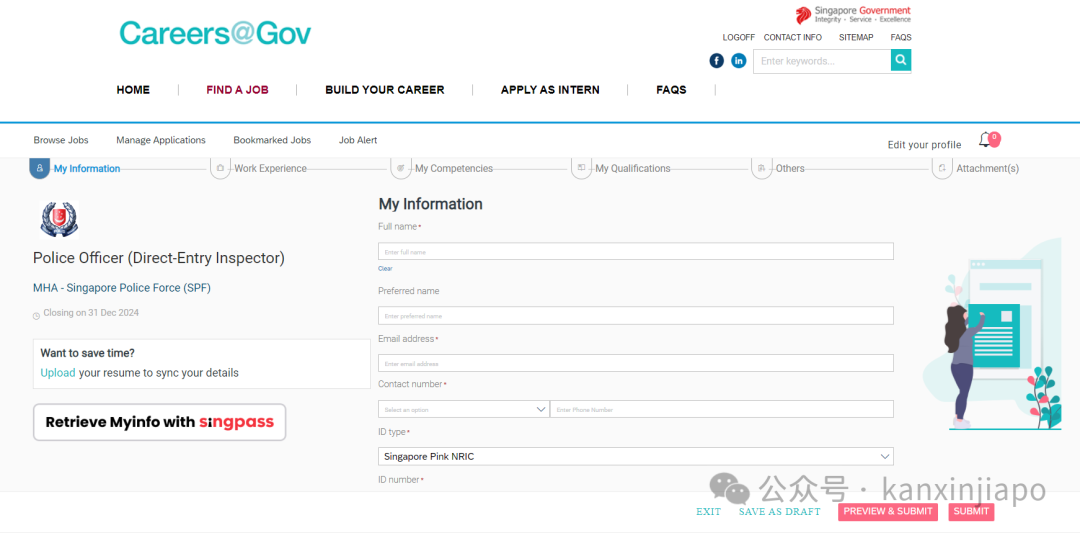Open the CONTACT INFO link
The image size is (1080, 533).
793,37
